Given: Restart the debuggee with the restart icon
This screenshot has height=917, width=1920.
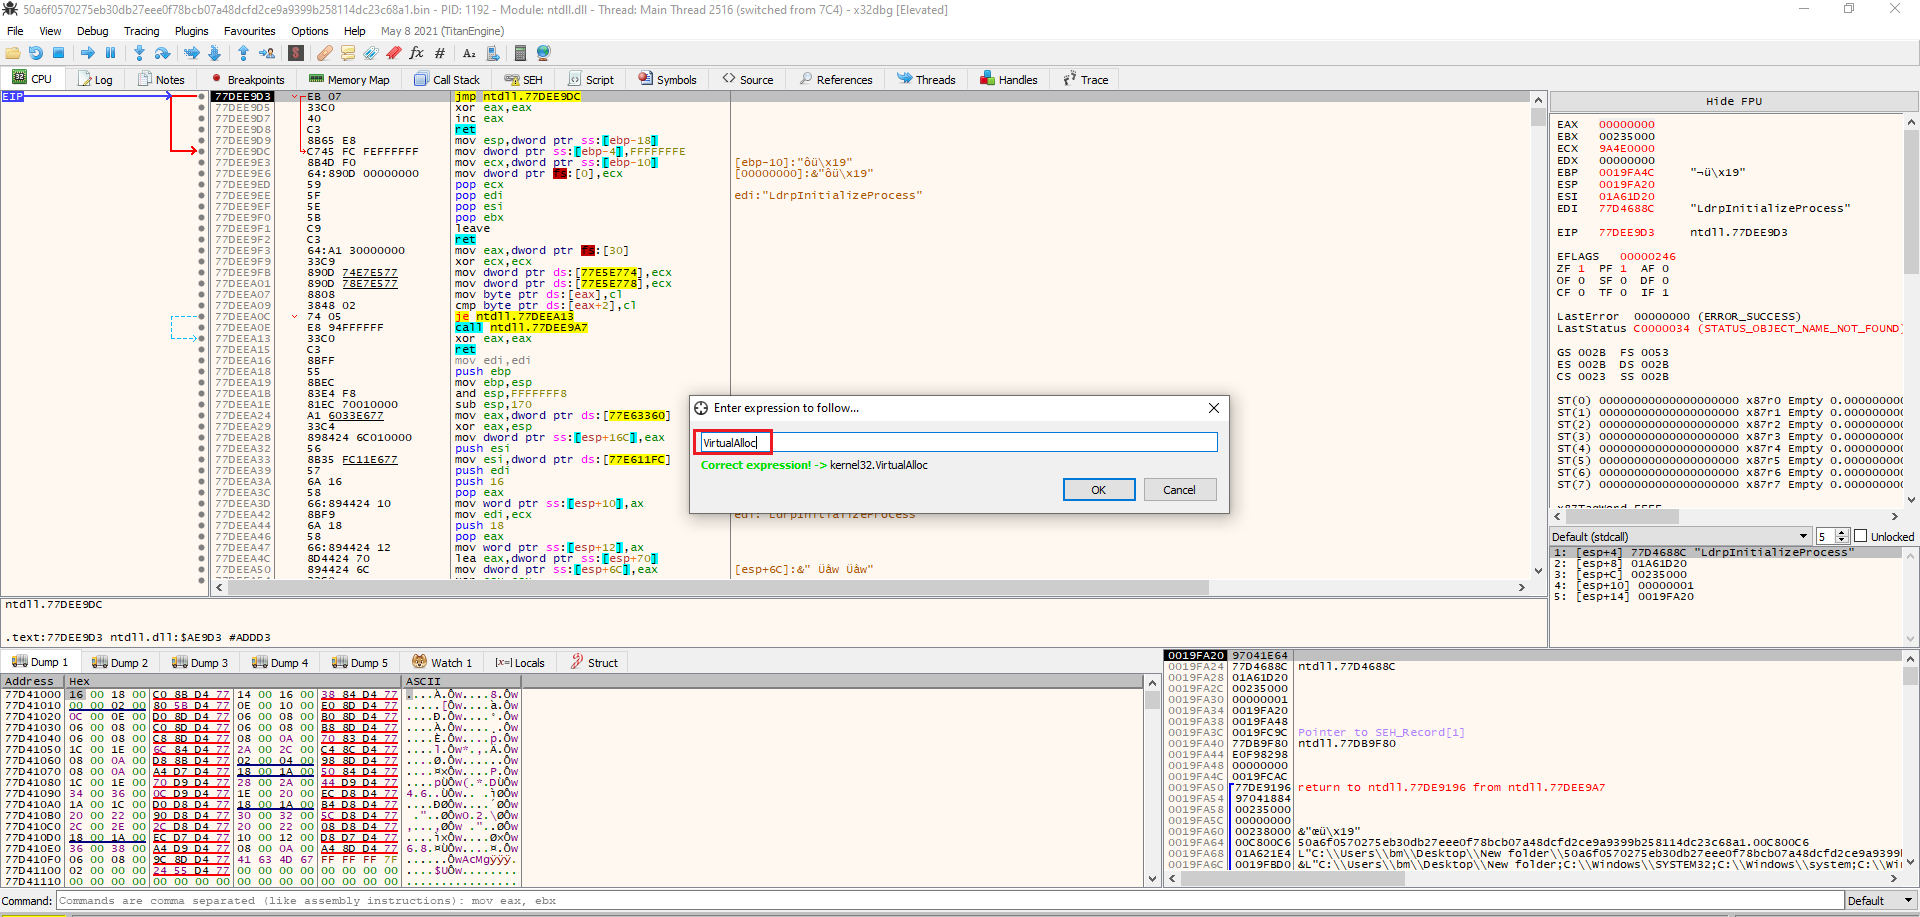Looking at the screenshot, I should (36, 53).
